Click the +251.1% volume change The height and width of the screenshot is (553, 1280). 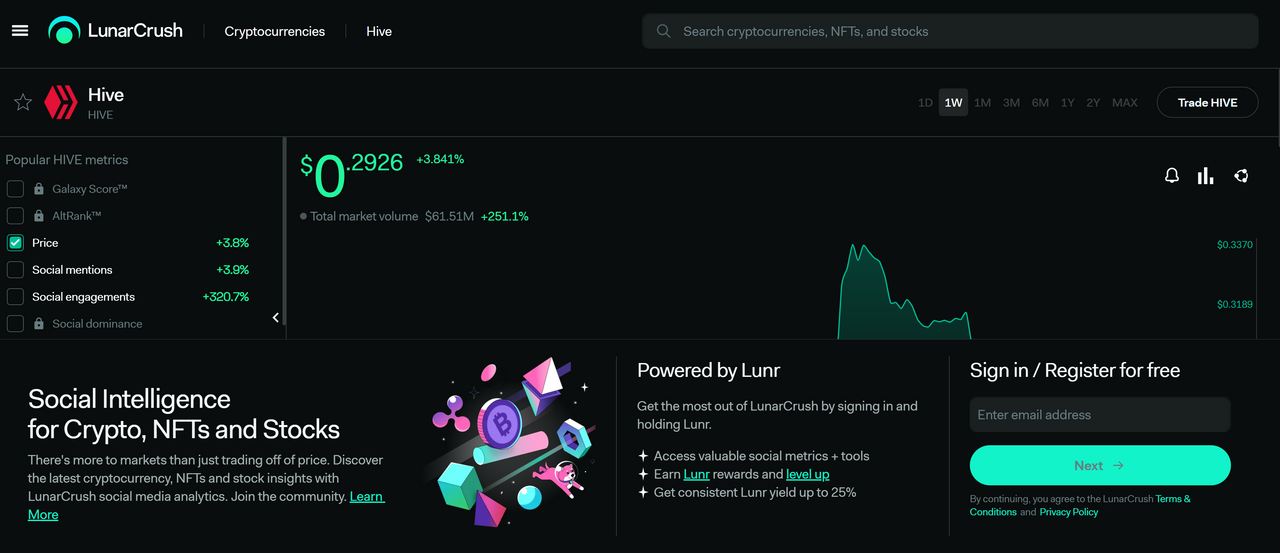(x=505, y=216)
